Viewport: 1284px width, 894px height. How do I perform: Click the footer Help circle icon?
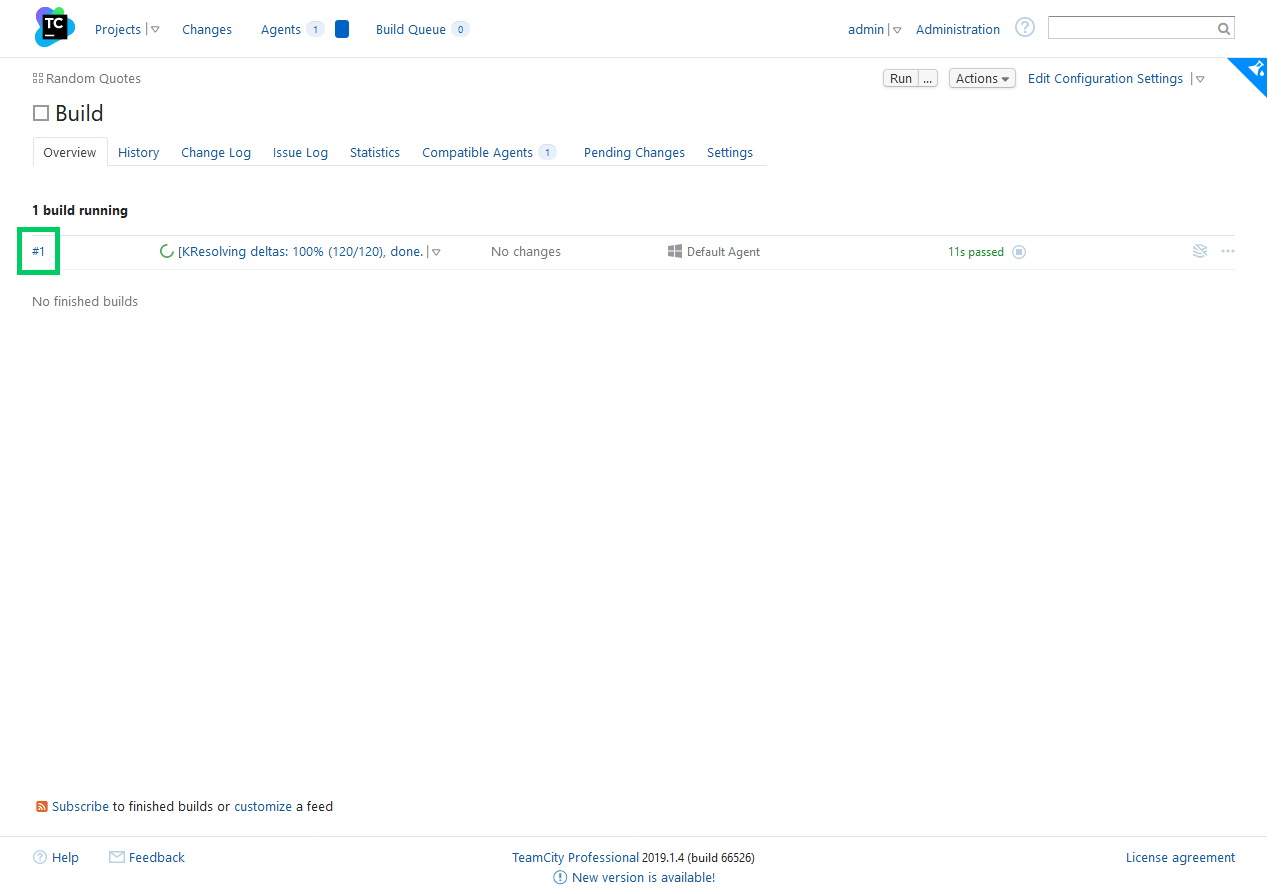click(40, 857)
